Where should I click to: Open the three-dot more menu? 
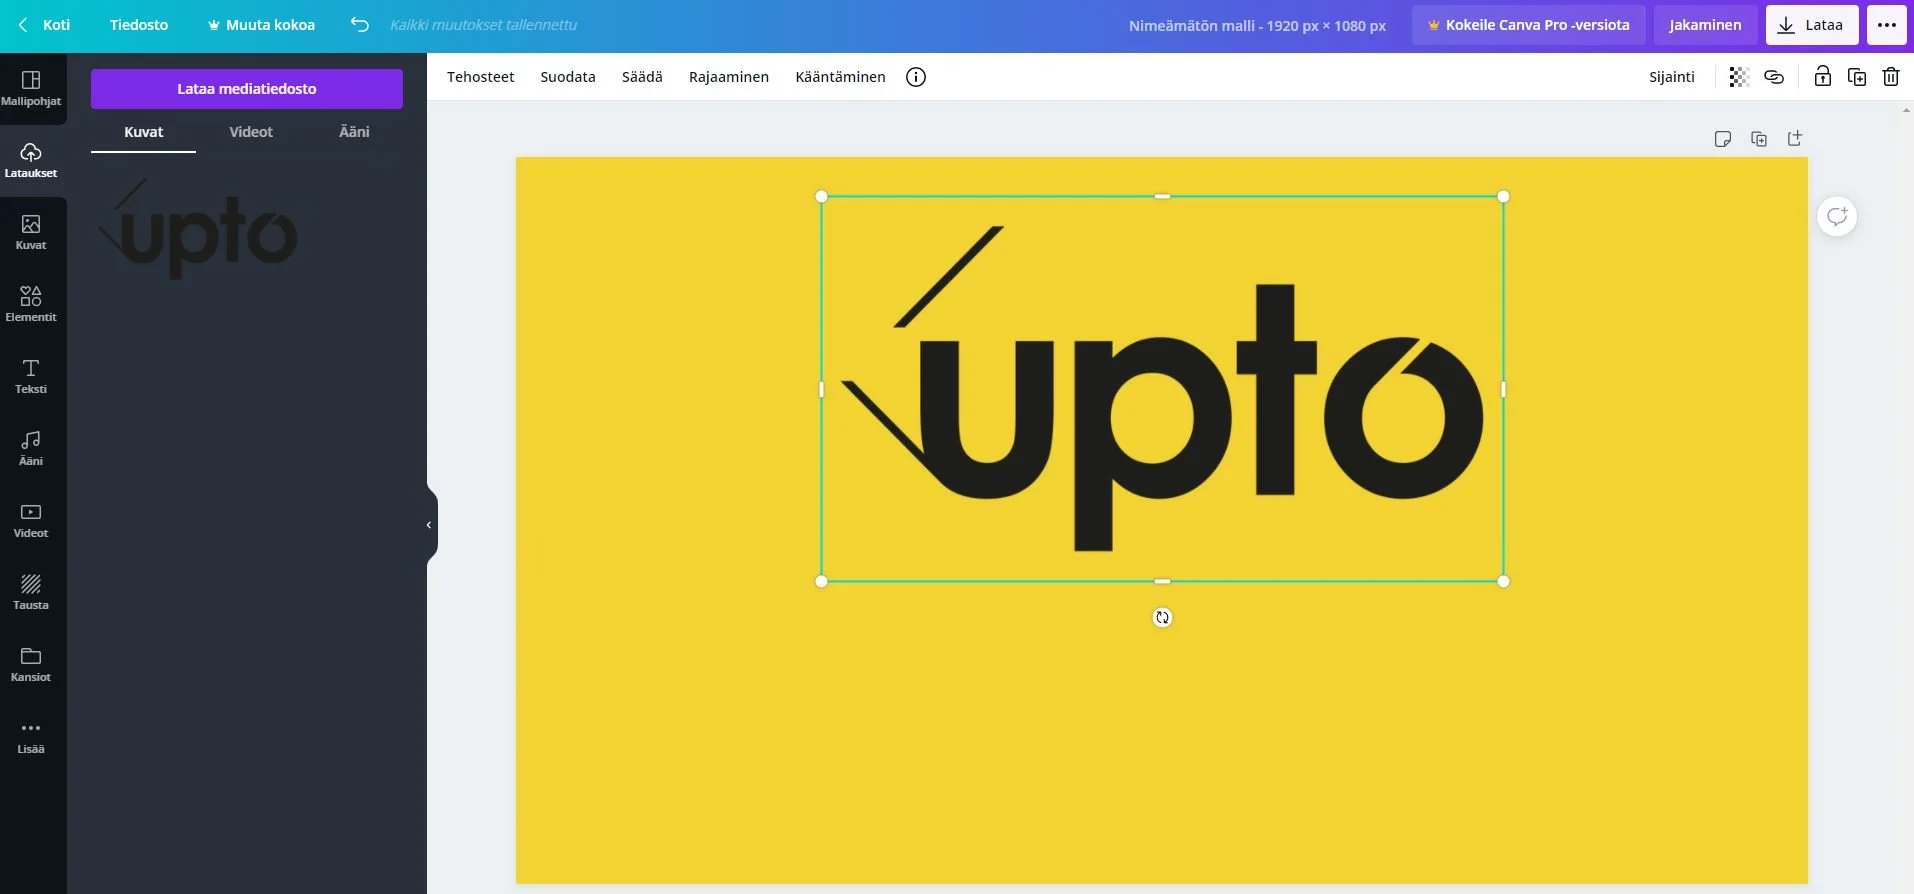[x=1887, y=25]
